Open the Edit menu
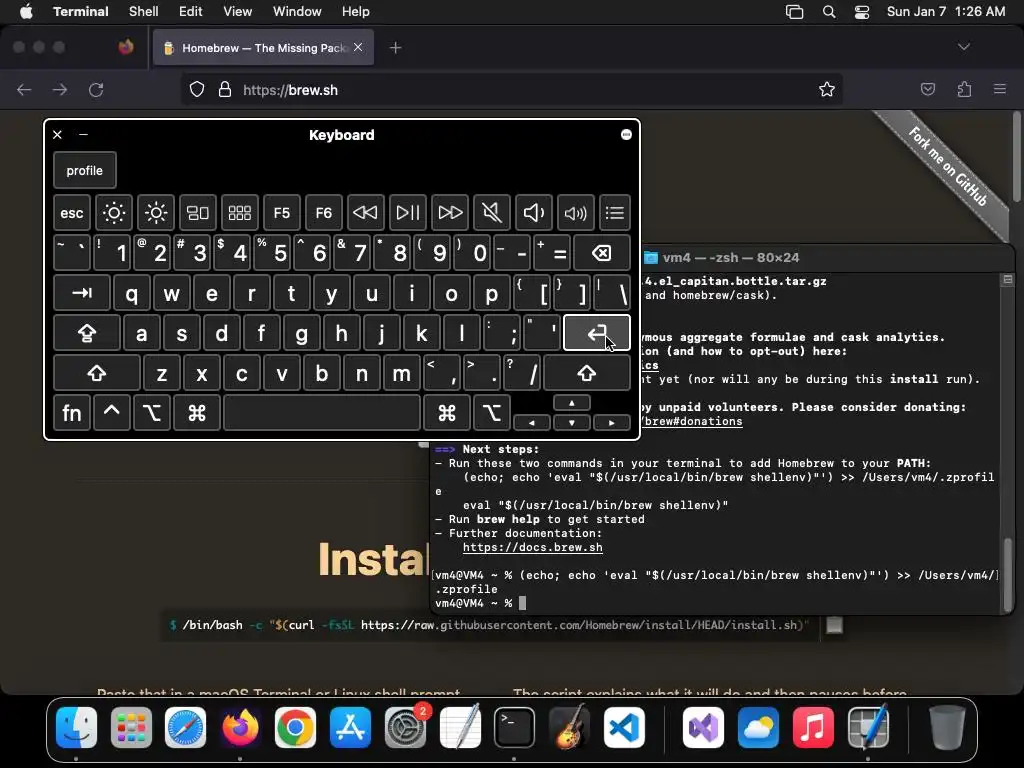Image resolution: width=1024 pixels, height=768 pixels. tap(191, 12)
